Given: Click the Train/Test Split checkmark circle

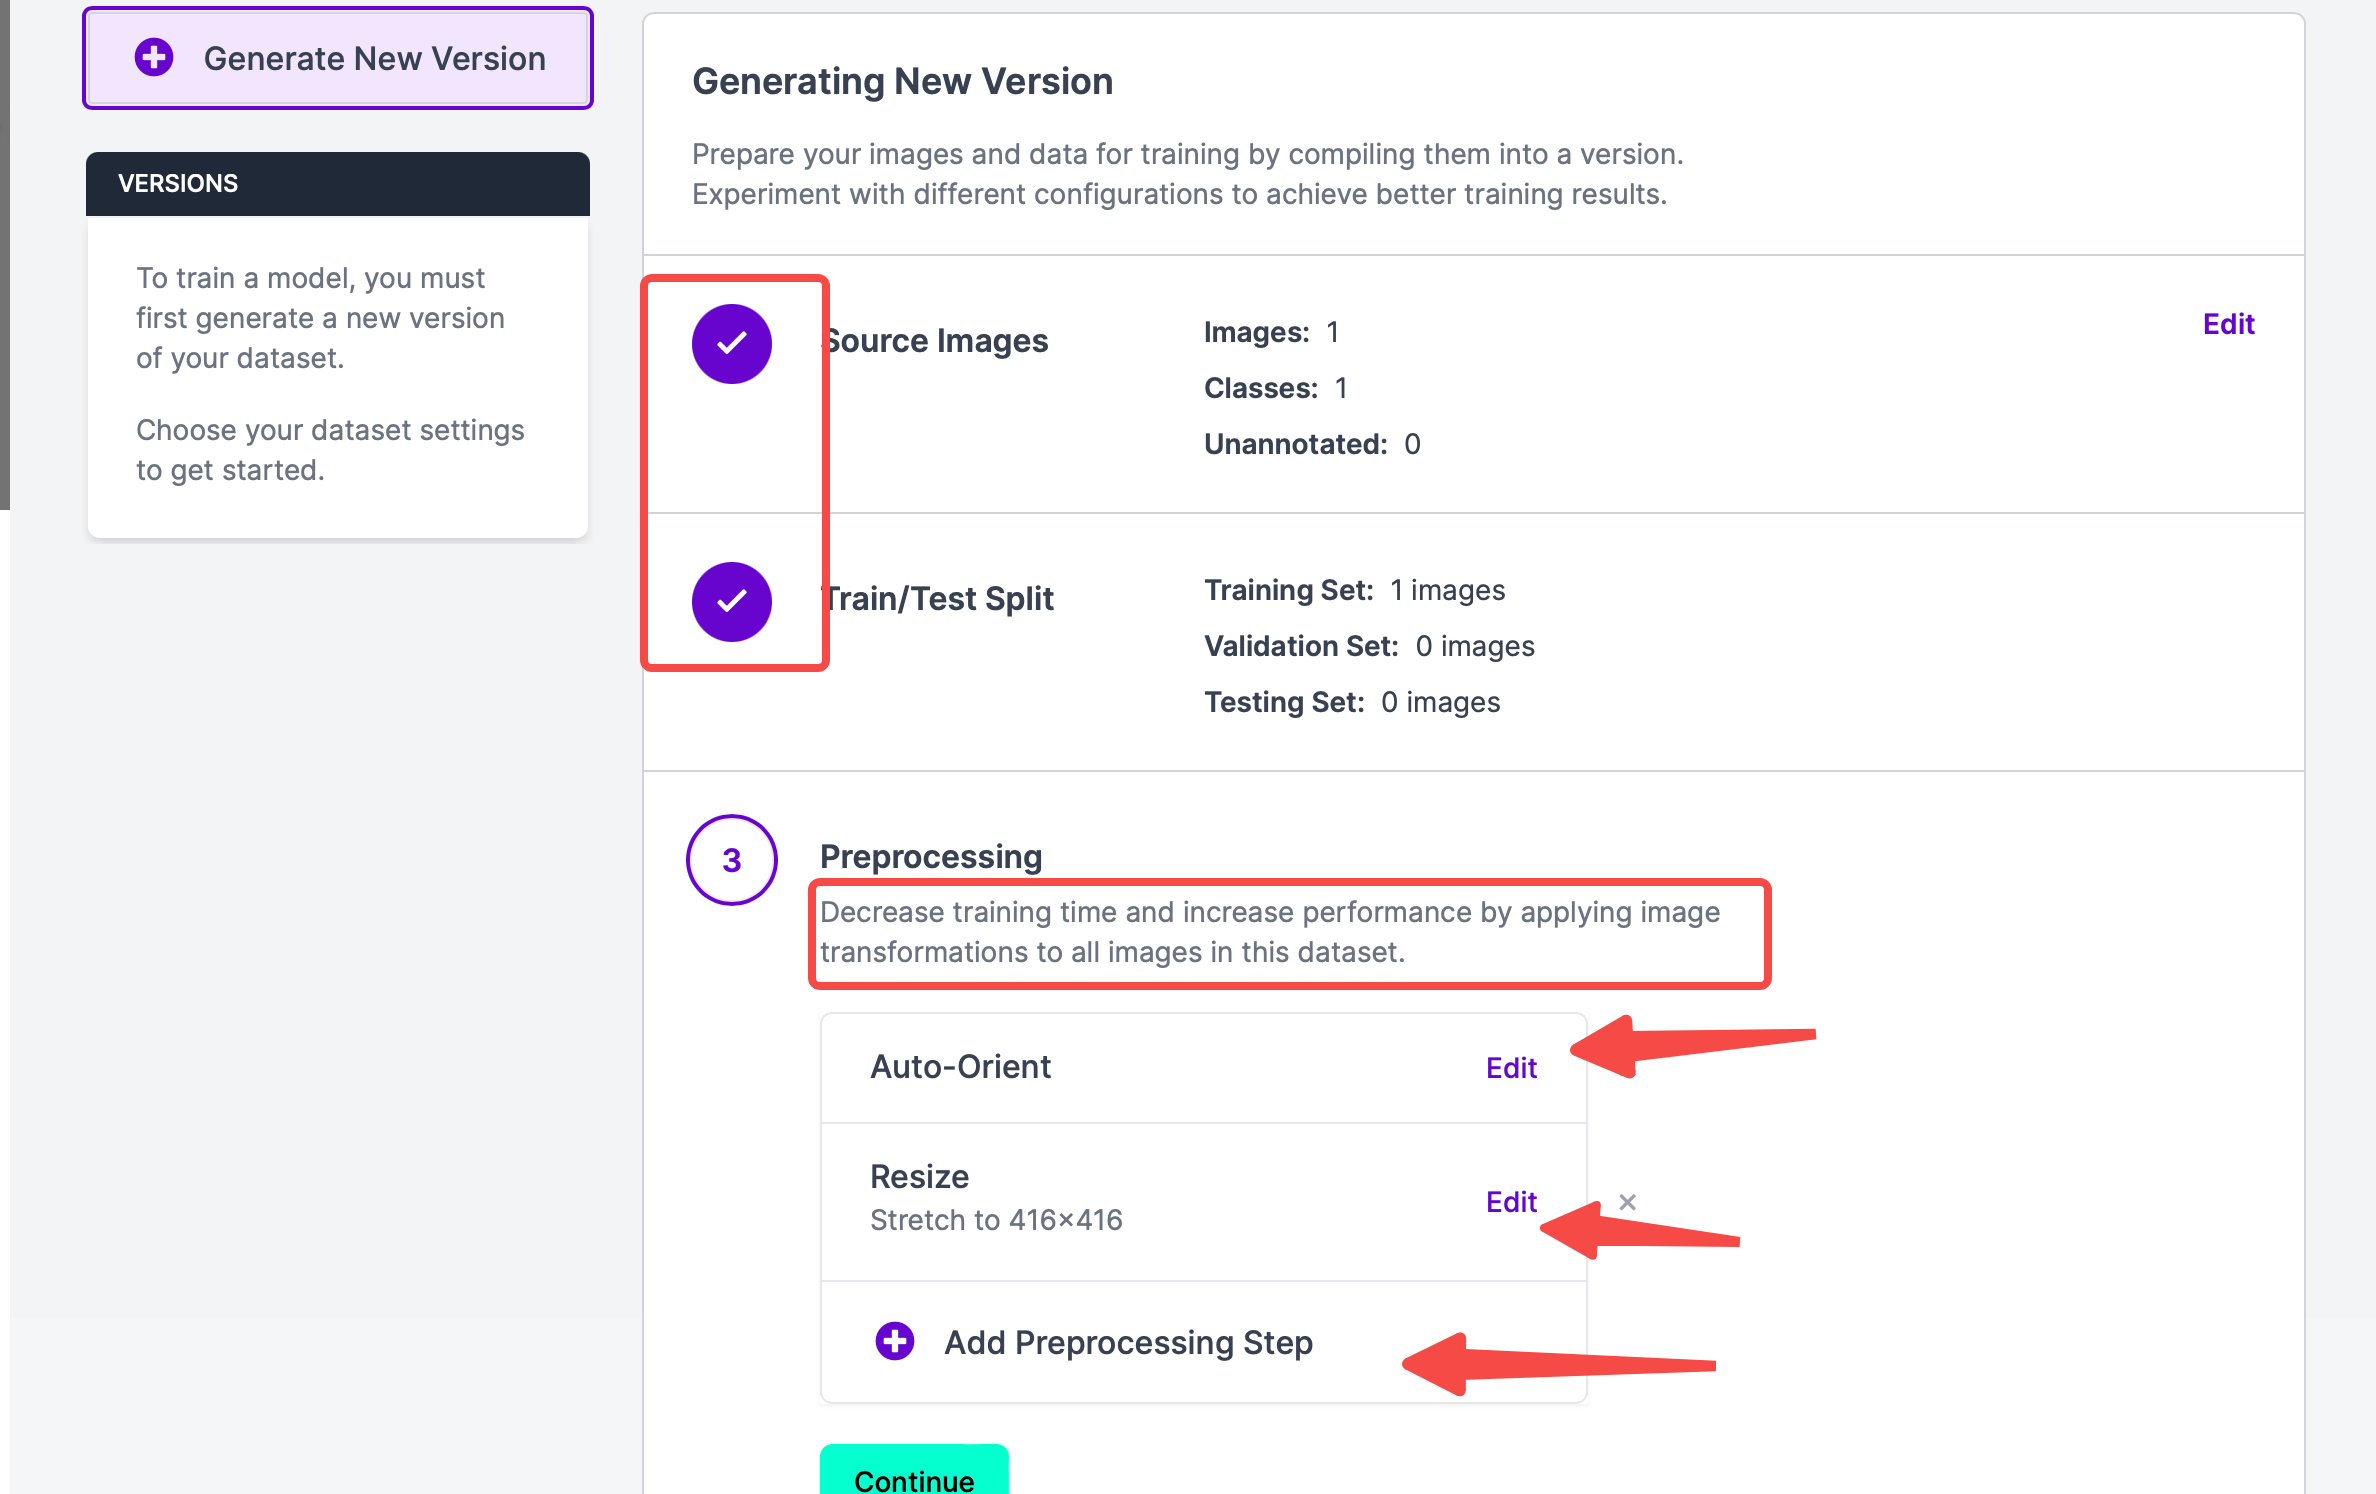Looking at the screenshot, I should point(731,601).
